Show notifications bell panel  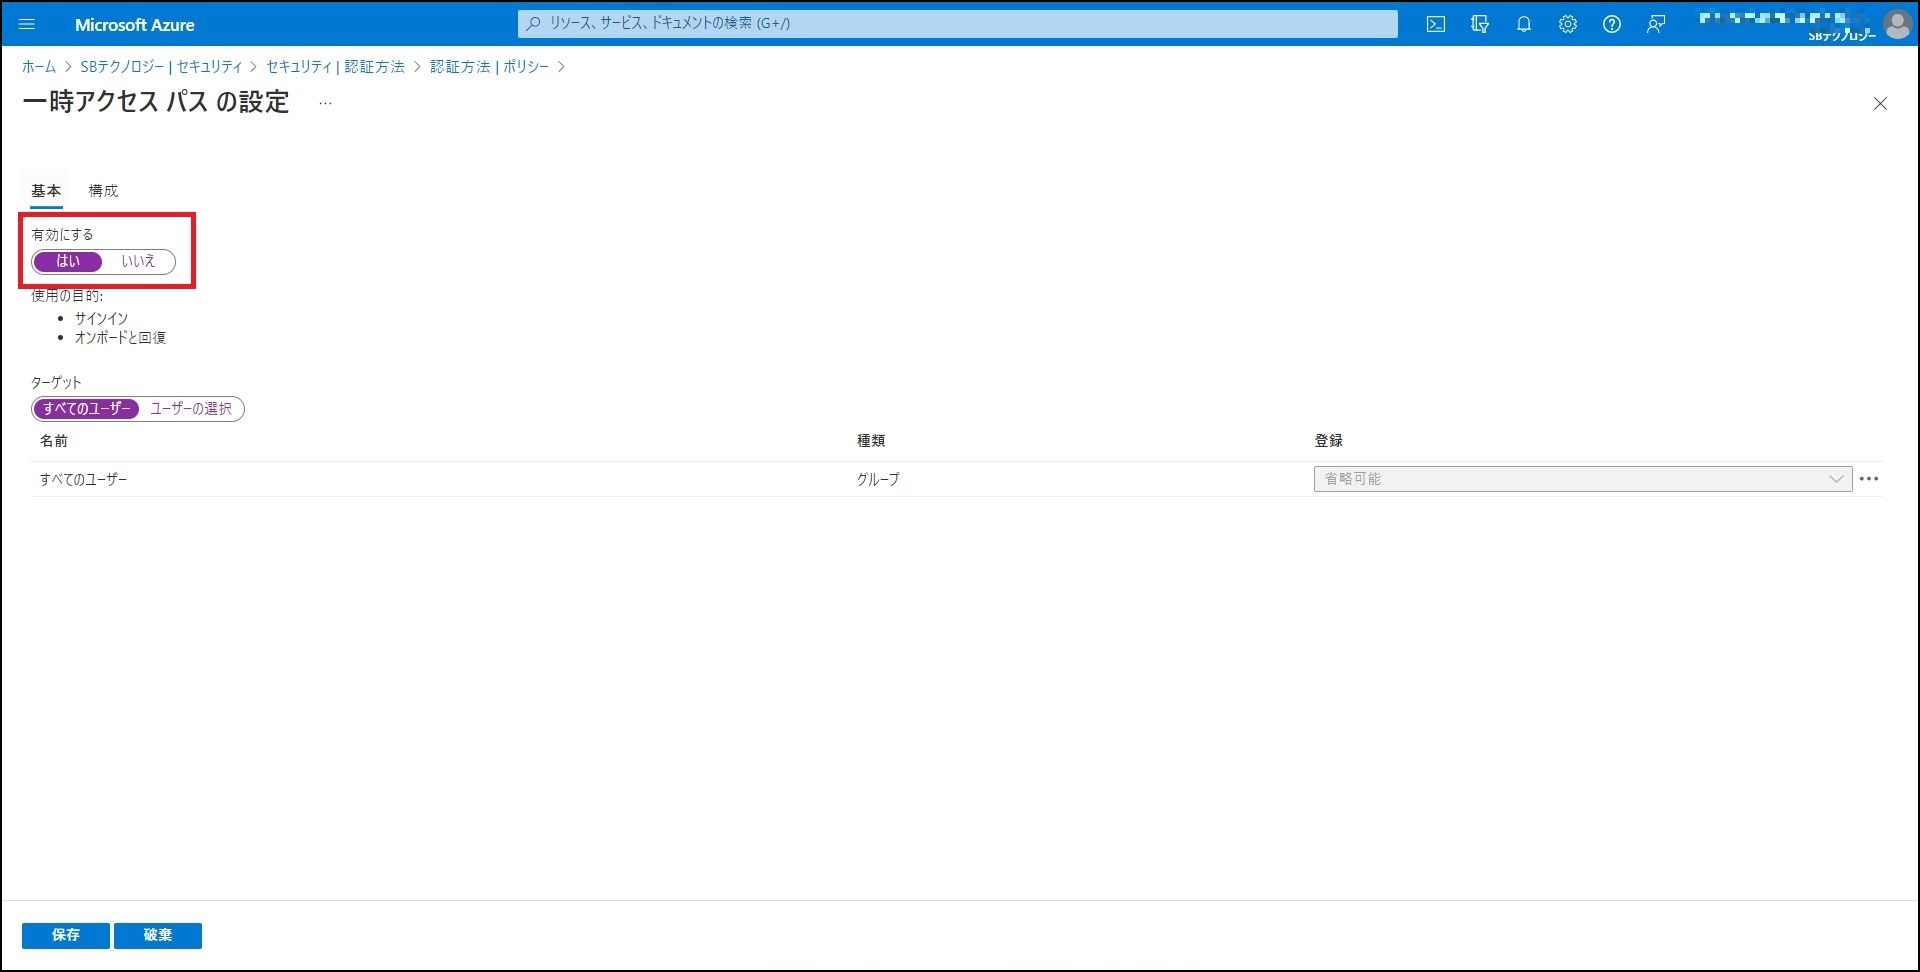(1524, 24)
